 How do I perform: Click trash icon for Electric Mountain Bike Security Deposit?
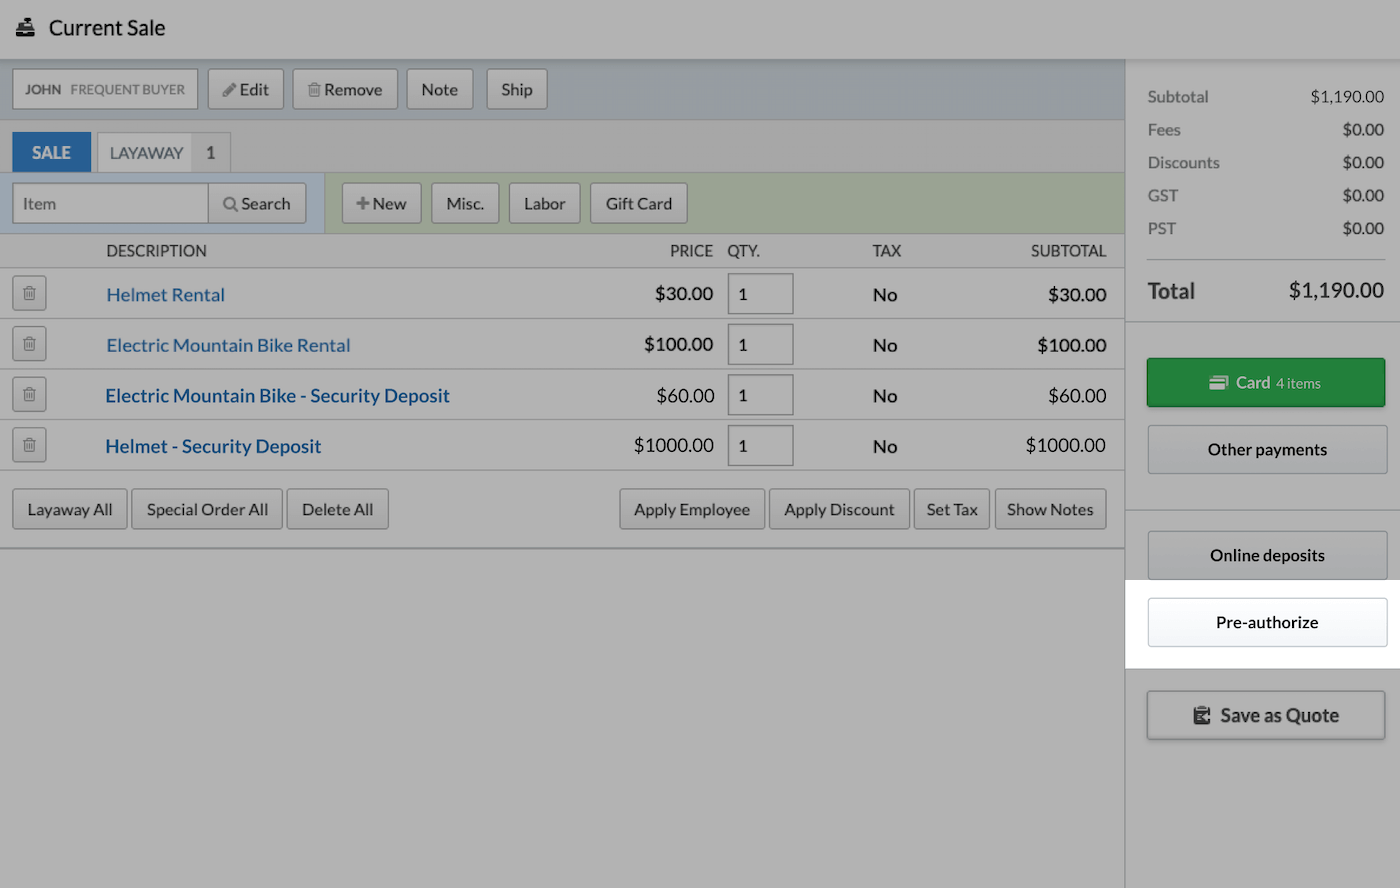click(x=29, y=394)
